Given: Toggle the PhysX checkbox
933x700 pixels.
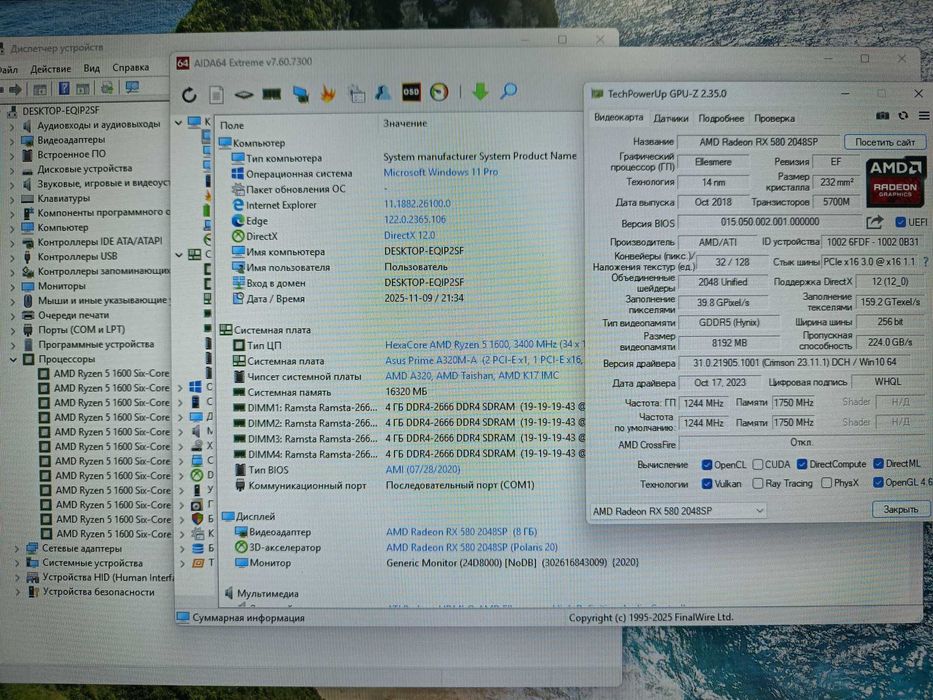Looking at the screenshot, I should 826,483.
